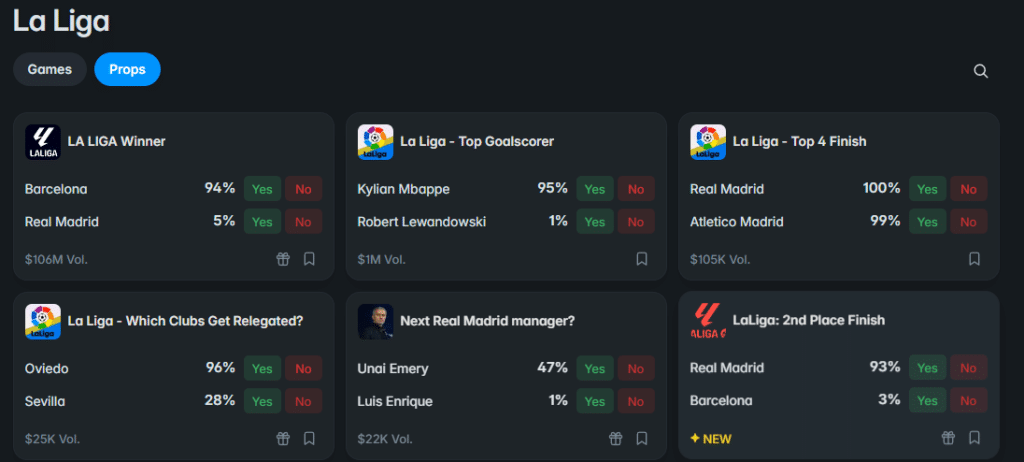
Task: Click gift icon on 2nd Place Finish card
Action: 948,438
